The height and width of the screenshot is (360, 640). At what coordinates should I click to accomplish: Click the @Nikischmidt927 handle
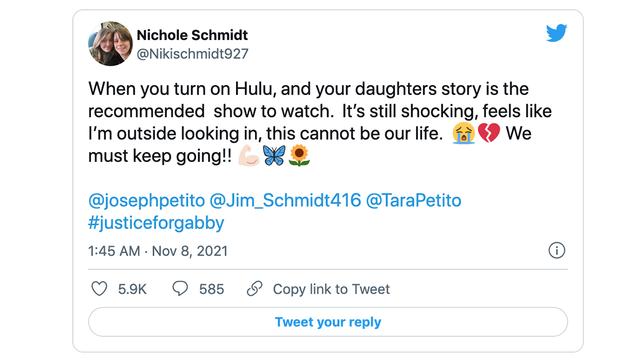(192, 53)
